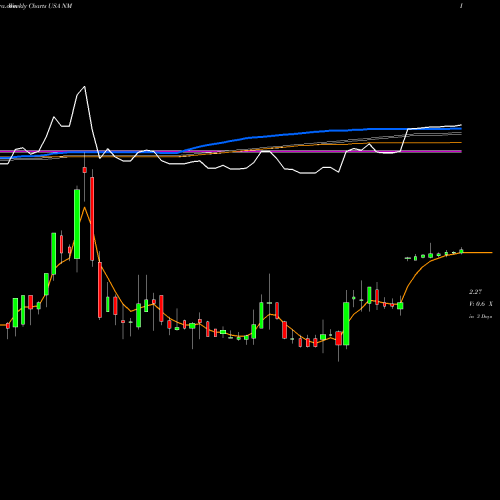Click the 'in 2 Days' label
This screenshot has width=500, height=500.
(480, 316)
